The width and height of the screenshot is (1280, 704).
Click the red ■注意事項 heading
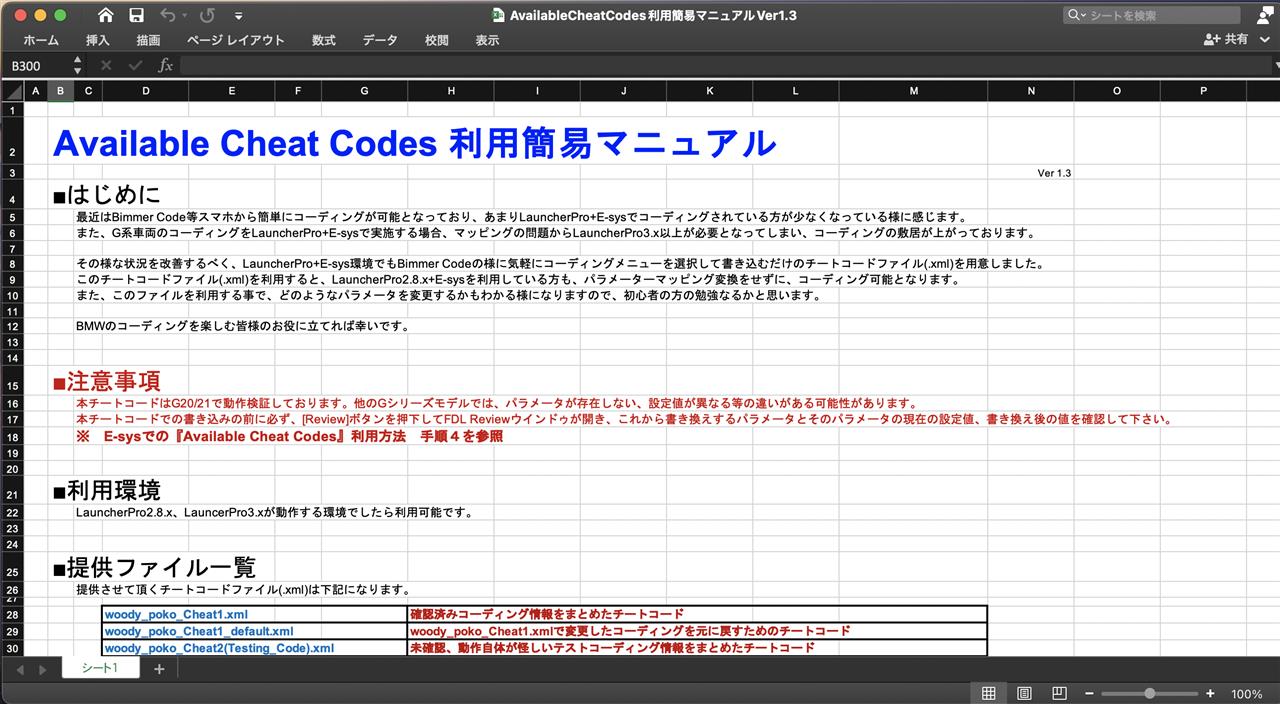106,381
